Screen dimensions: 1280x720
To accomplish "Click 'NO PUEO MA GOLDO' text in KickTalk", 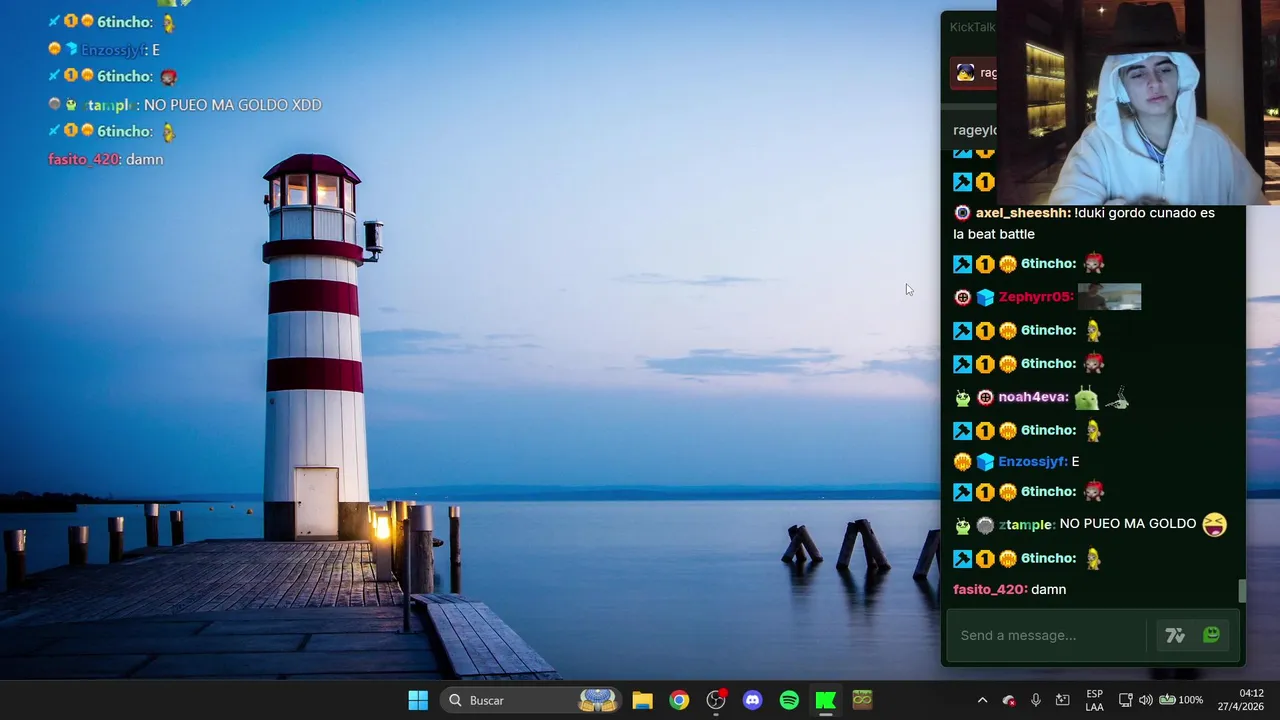I will click(1128, 523).
